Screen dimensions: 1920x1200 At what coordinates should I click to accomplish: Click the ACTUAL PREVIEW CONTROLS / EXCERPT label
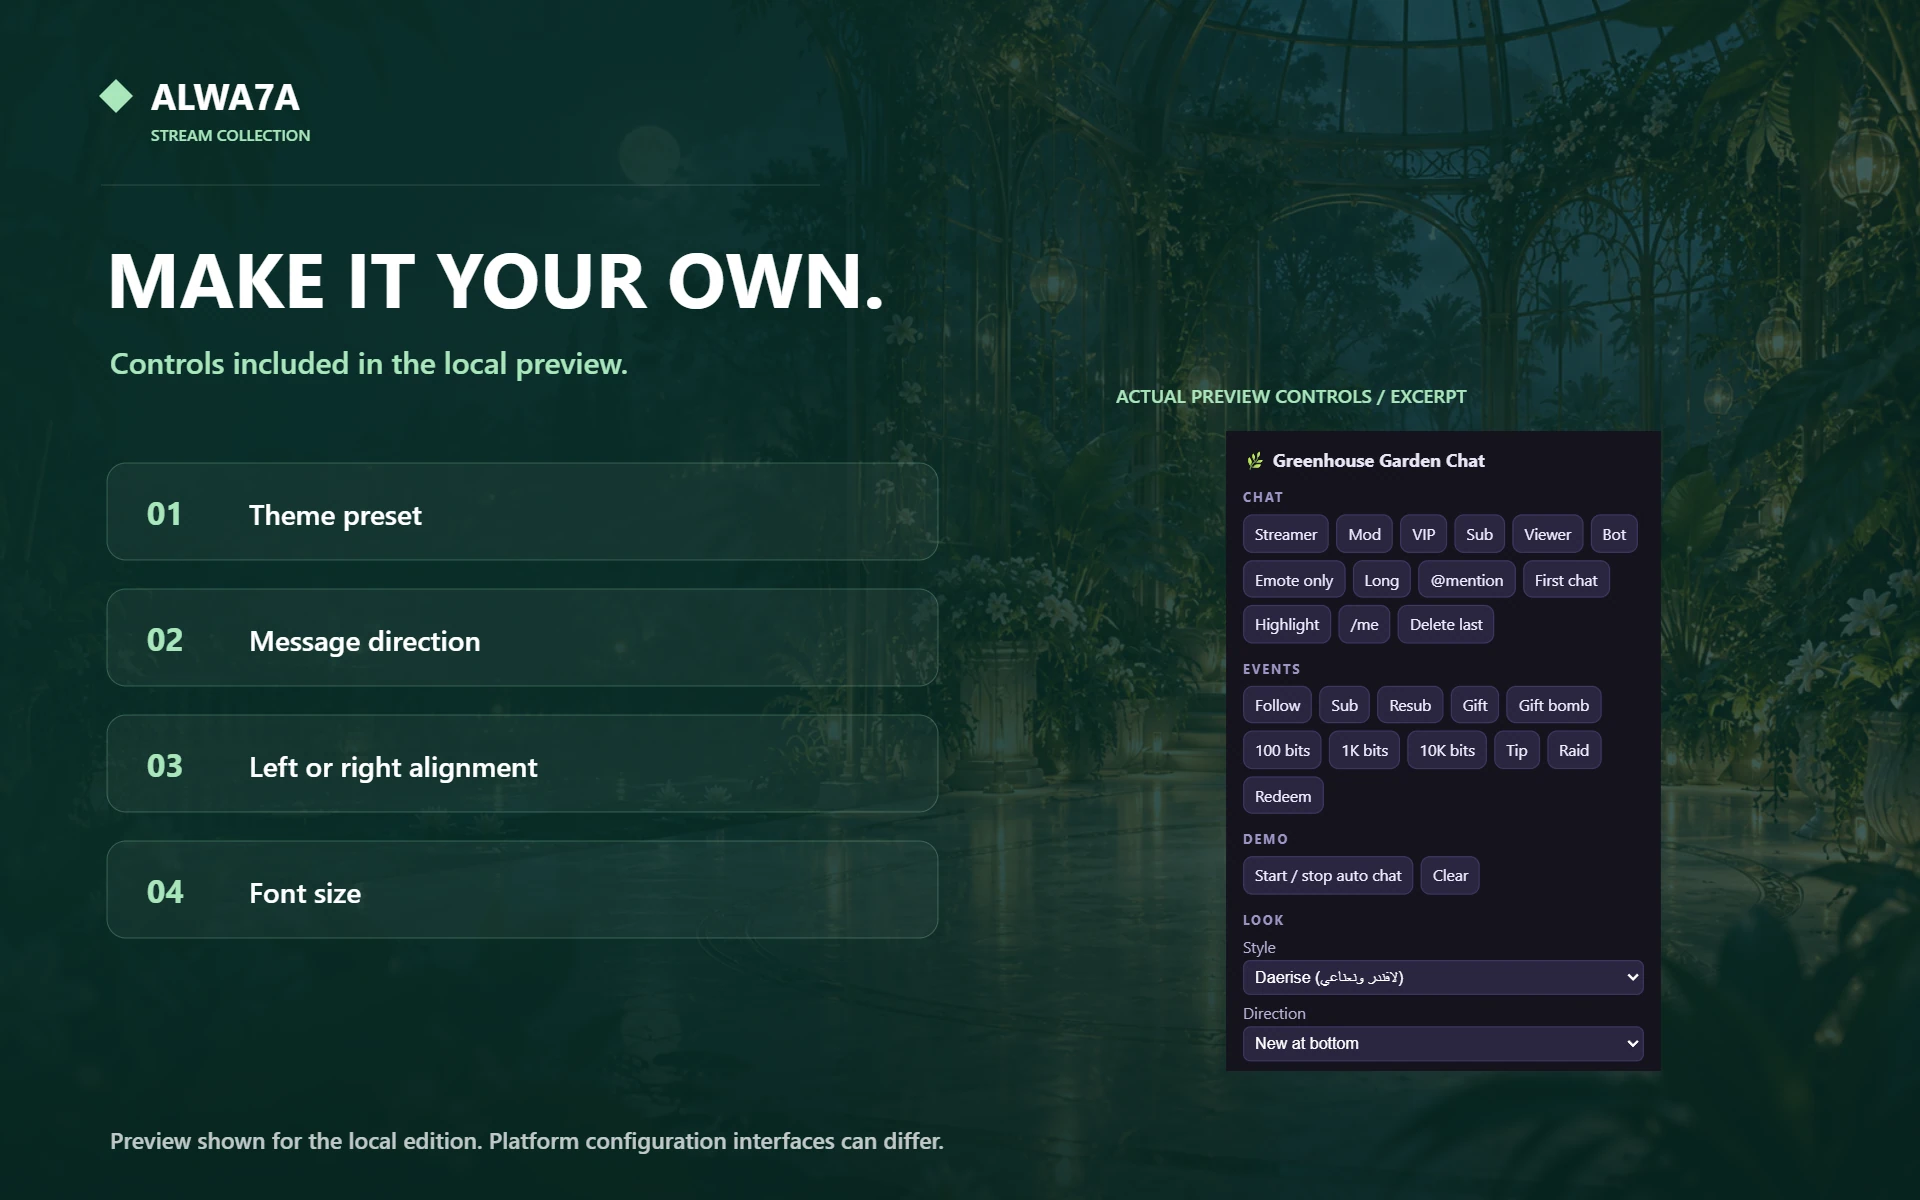click(x=1291, y=396)
